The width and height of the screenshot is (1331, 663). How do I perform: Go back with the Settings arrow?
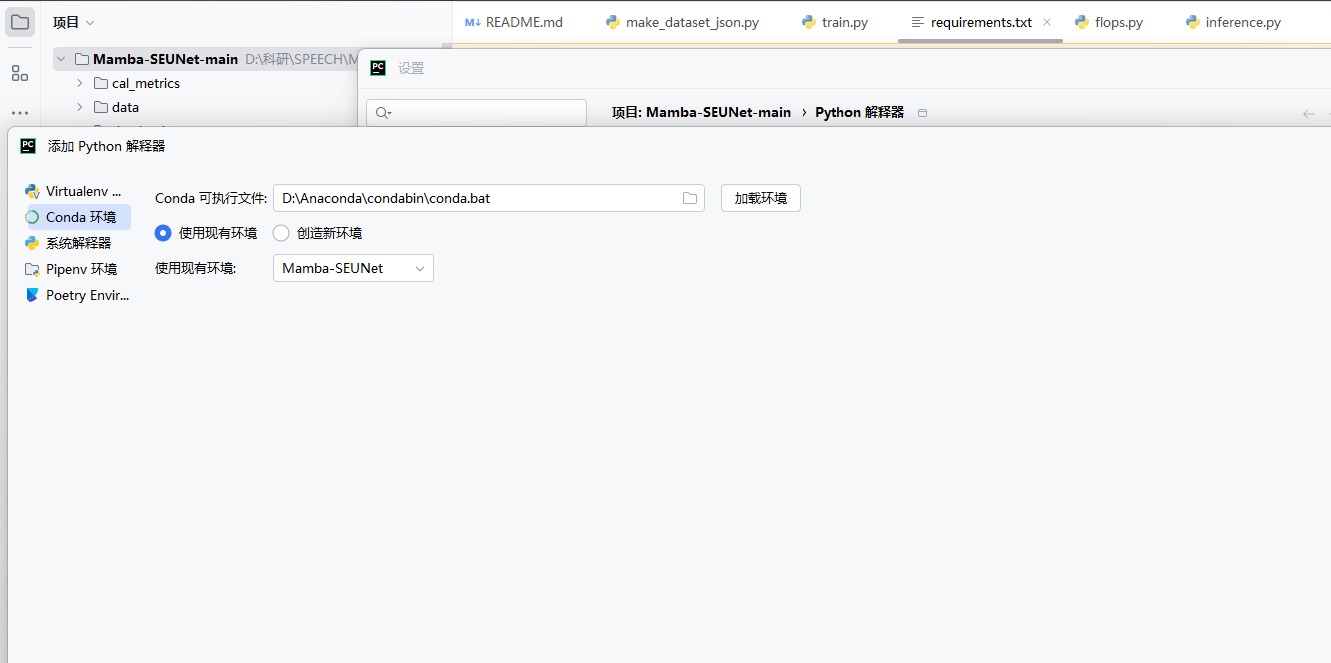pos(1308,113)
